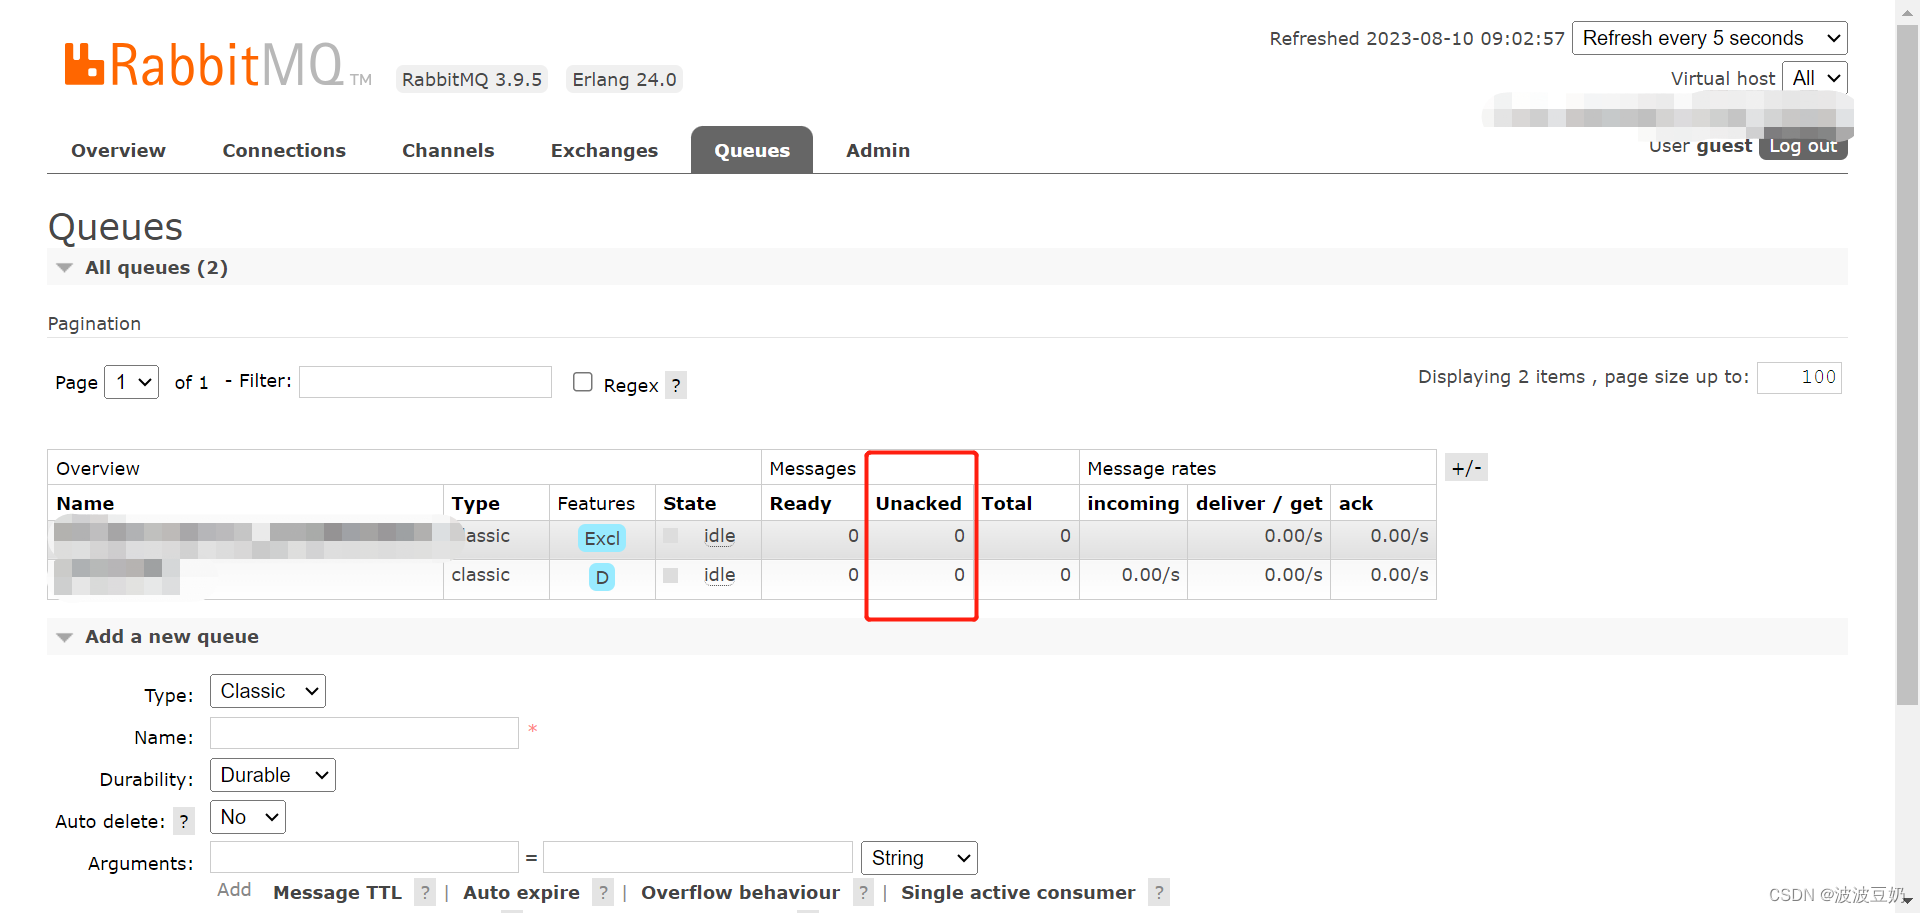This screenshot has width=1920, height=913.
Task: Open the Page number dropdown
Action: pyautogui.click(x=132, y=382)
